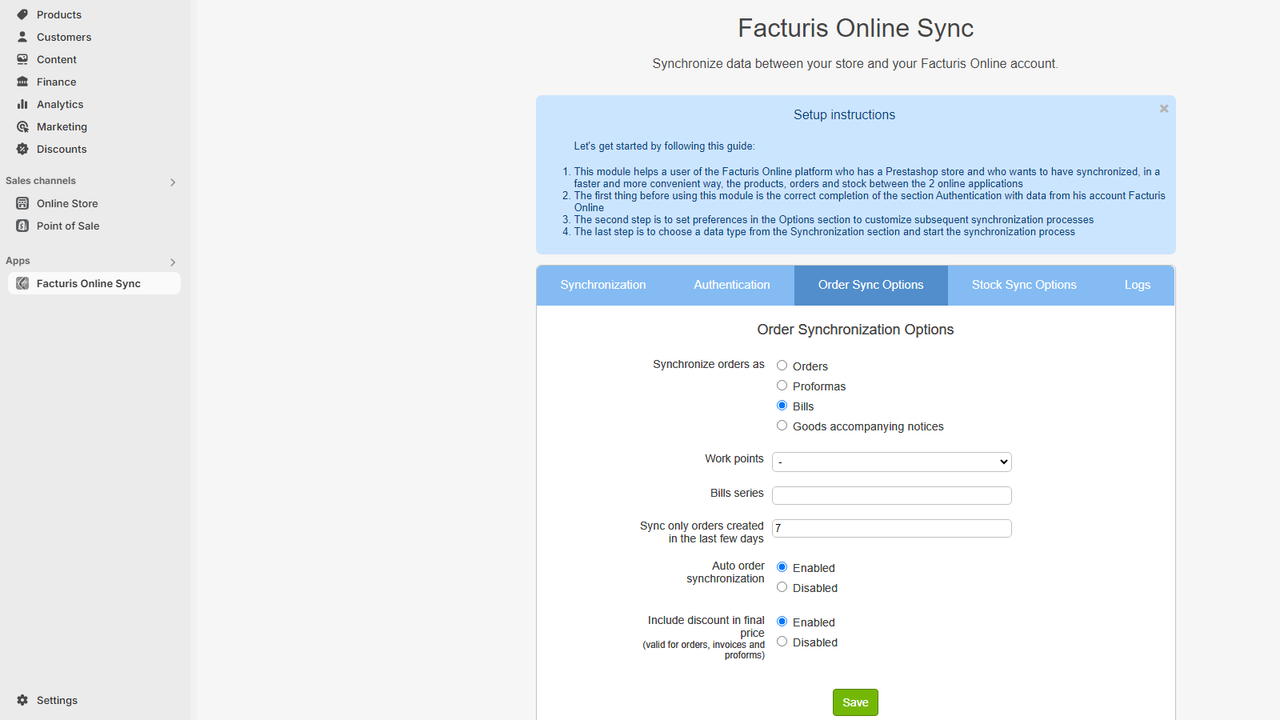Click the Customers person icon

pyautogui.click(x=22, y=37)
